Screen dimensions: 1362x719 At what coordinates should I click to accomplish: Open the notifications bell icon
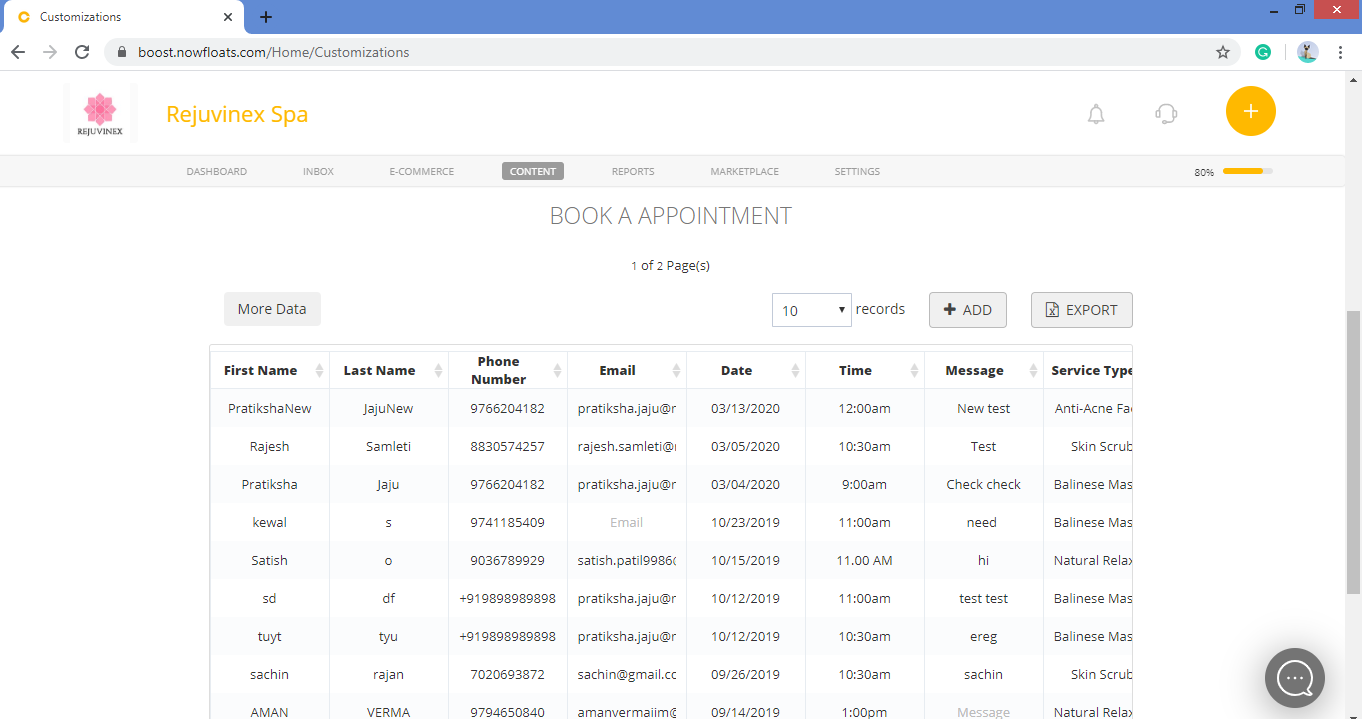pos(1095,113)
